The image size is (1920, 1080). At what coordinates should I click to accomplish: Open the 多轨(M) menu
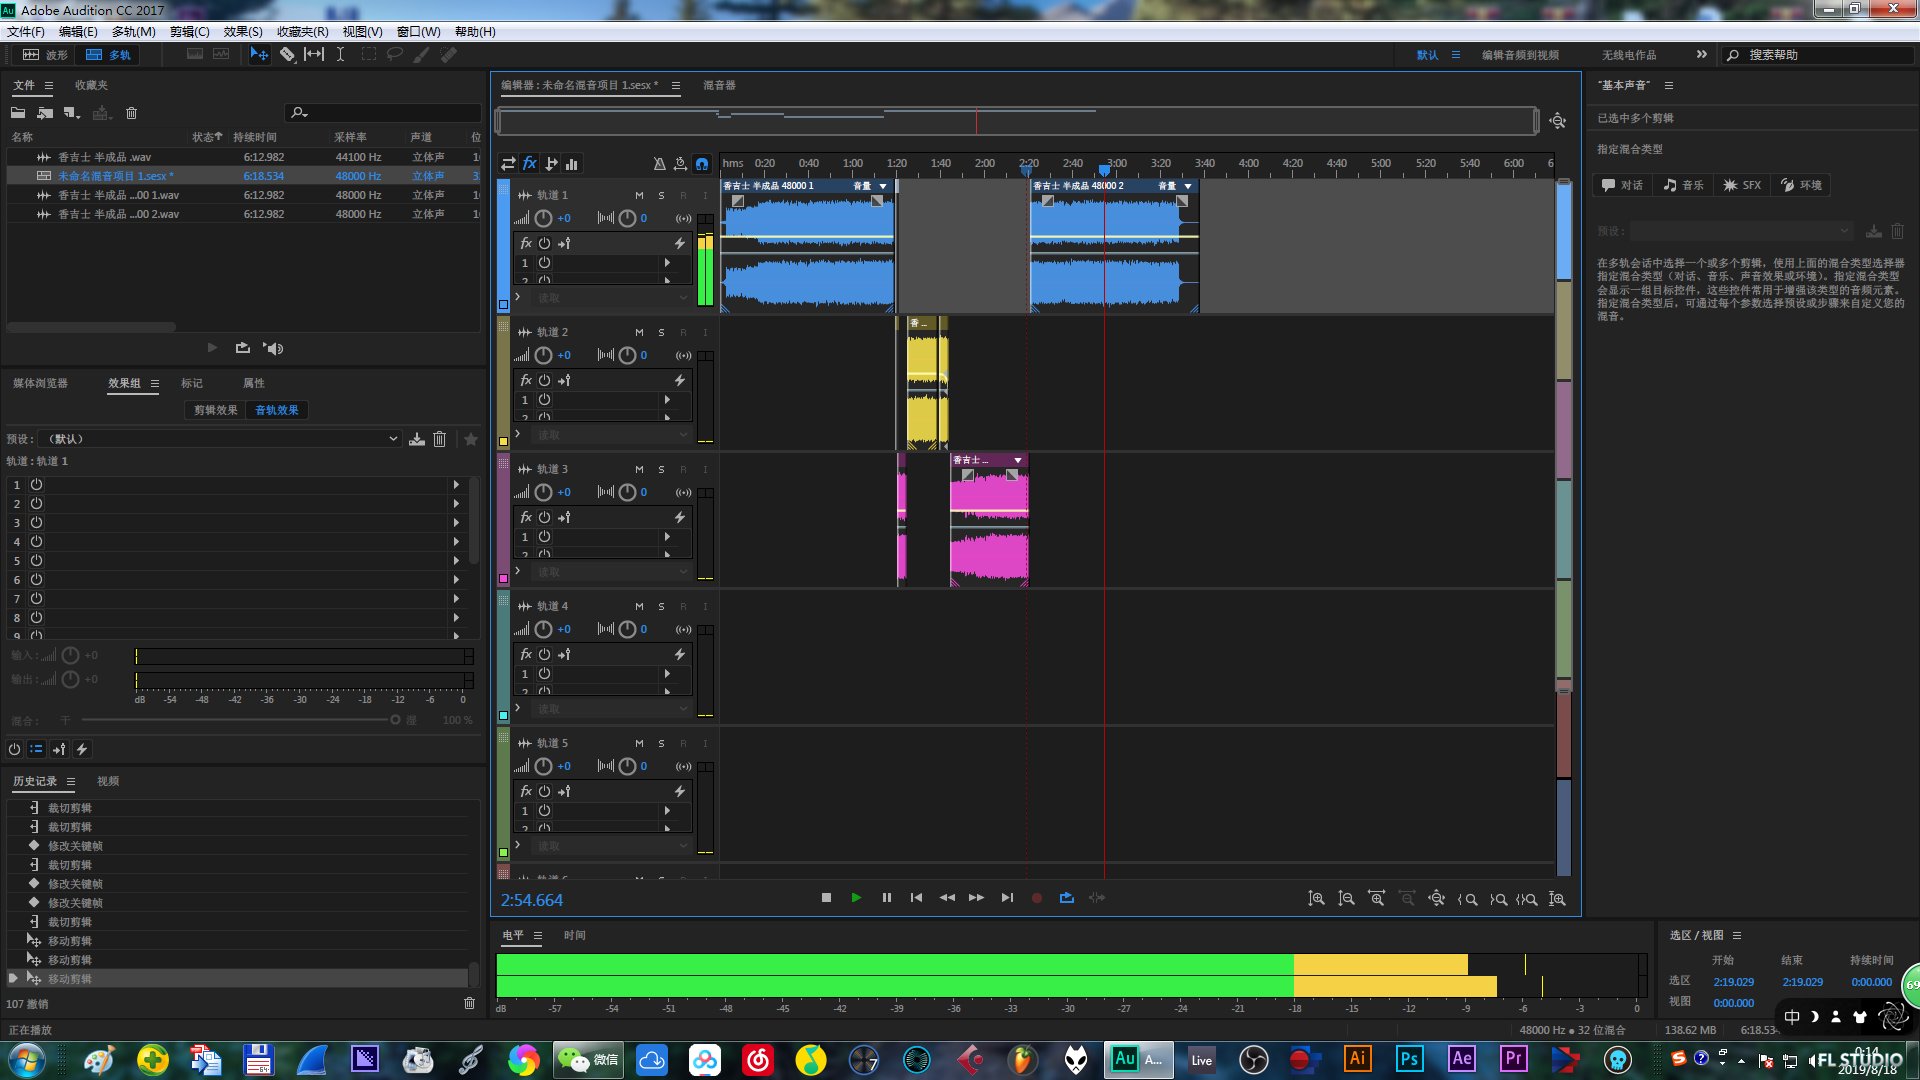(133, 32)
